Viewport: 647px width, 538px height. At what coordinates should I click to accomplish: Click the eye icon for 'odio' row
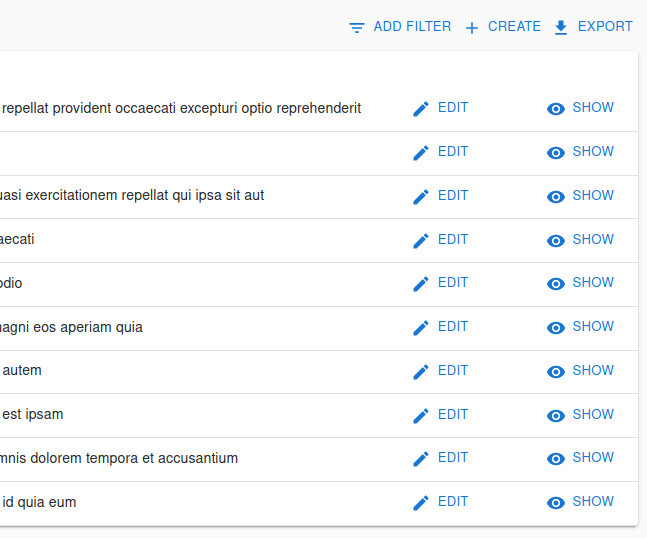click(x=556, y=284)
